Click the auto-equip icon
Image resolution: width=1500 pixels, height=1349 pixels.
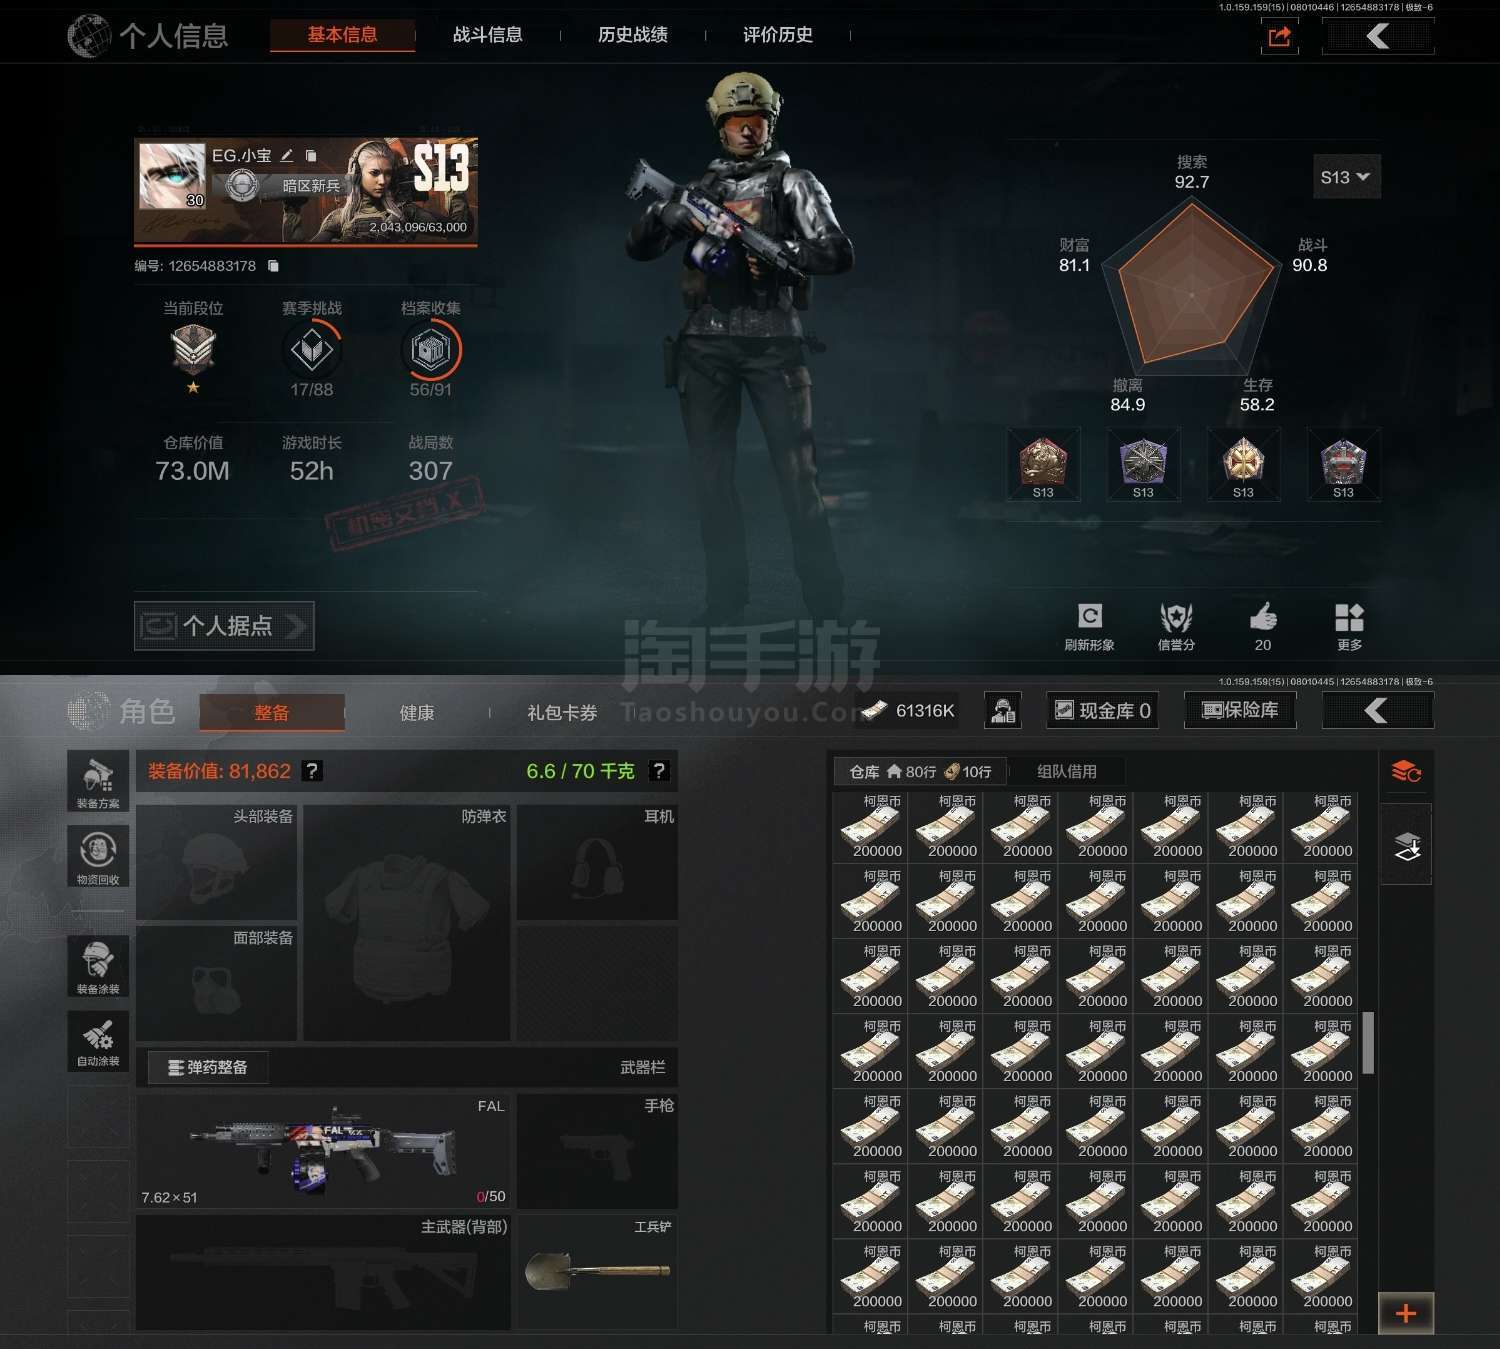[98, 1041]
